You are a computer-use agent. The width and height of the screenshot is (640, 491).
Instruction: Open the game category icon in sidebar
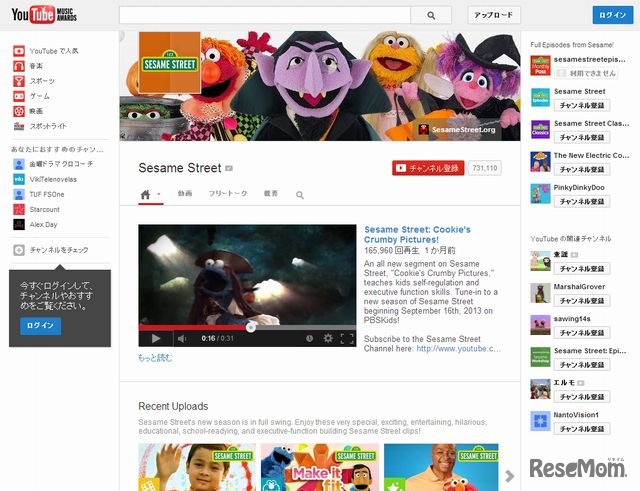click(19, 96)
